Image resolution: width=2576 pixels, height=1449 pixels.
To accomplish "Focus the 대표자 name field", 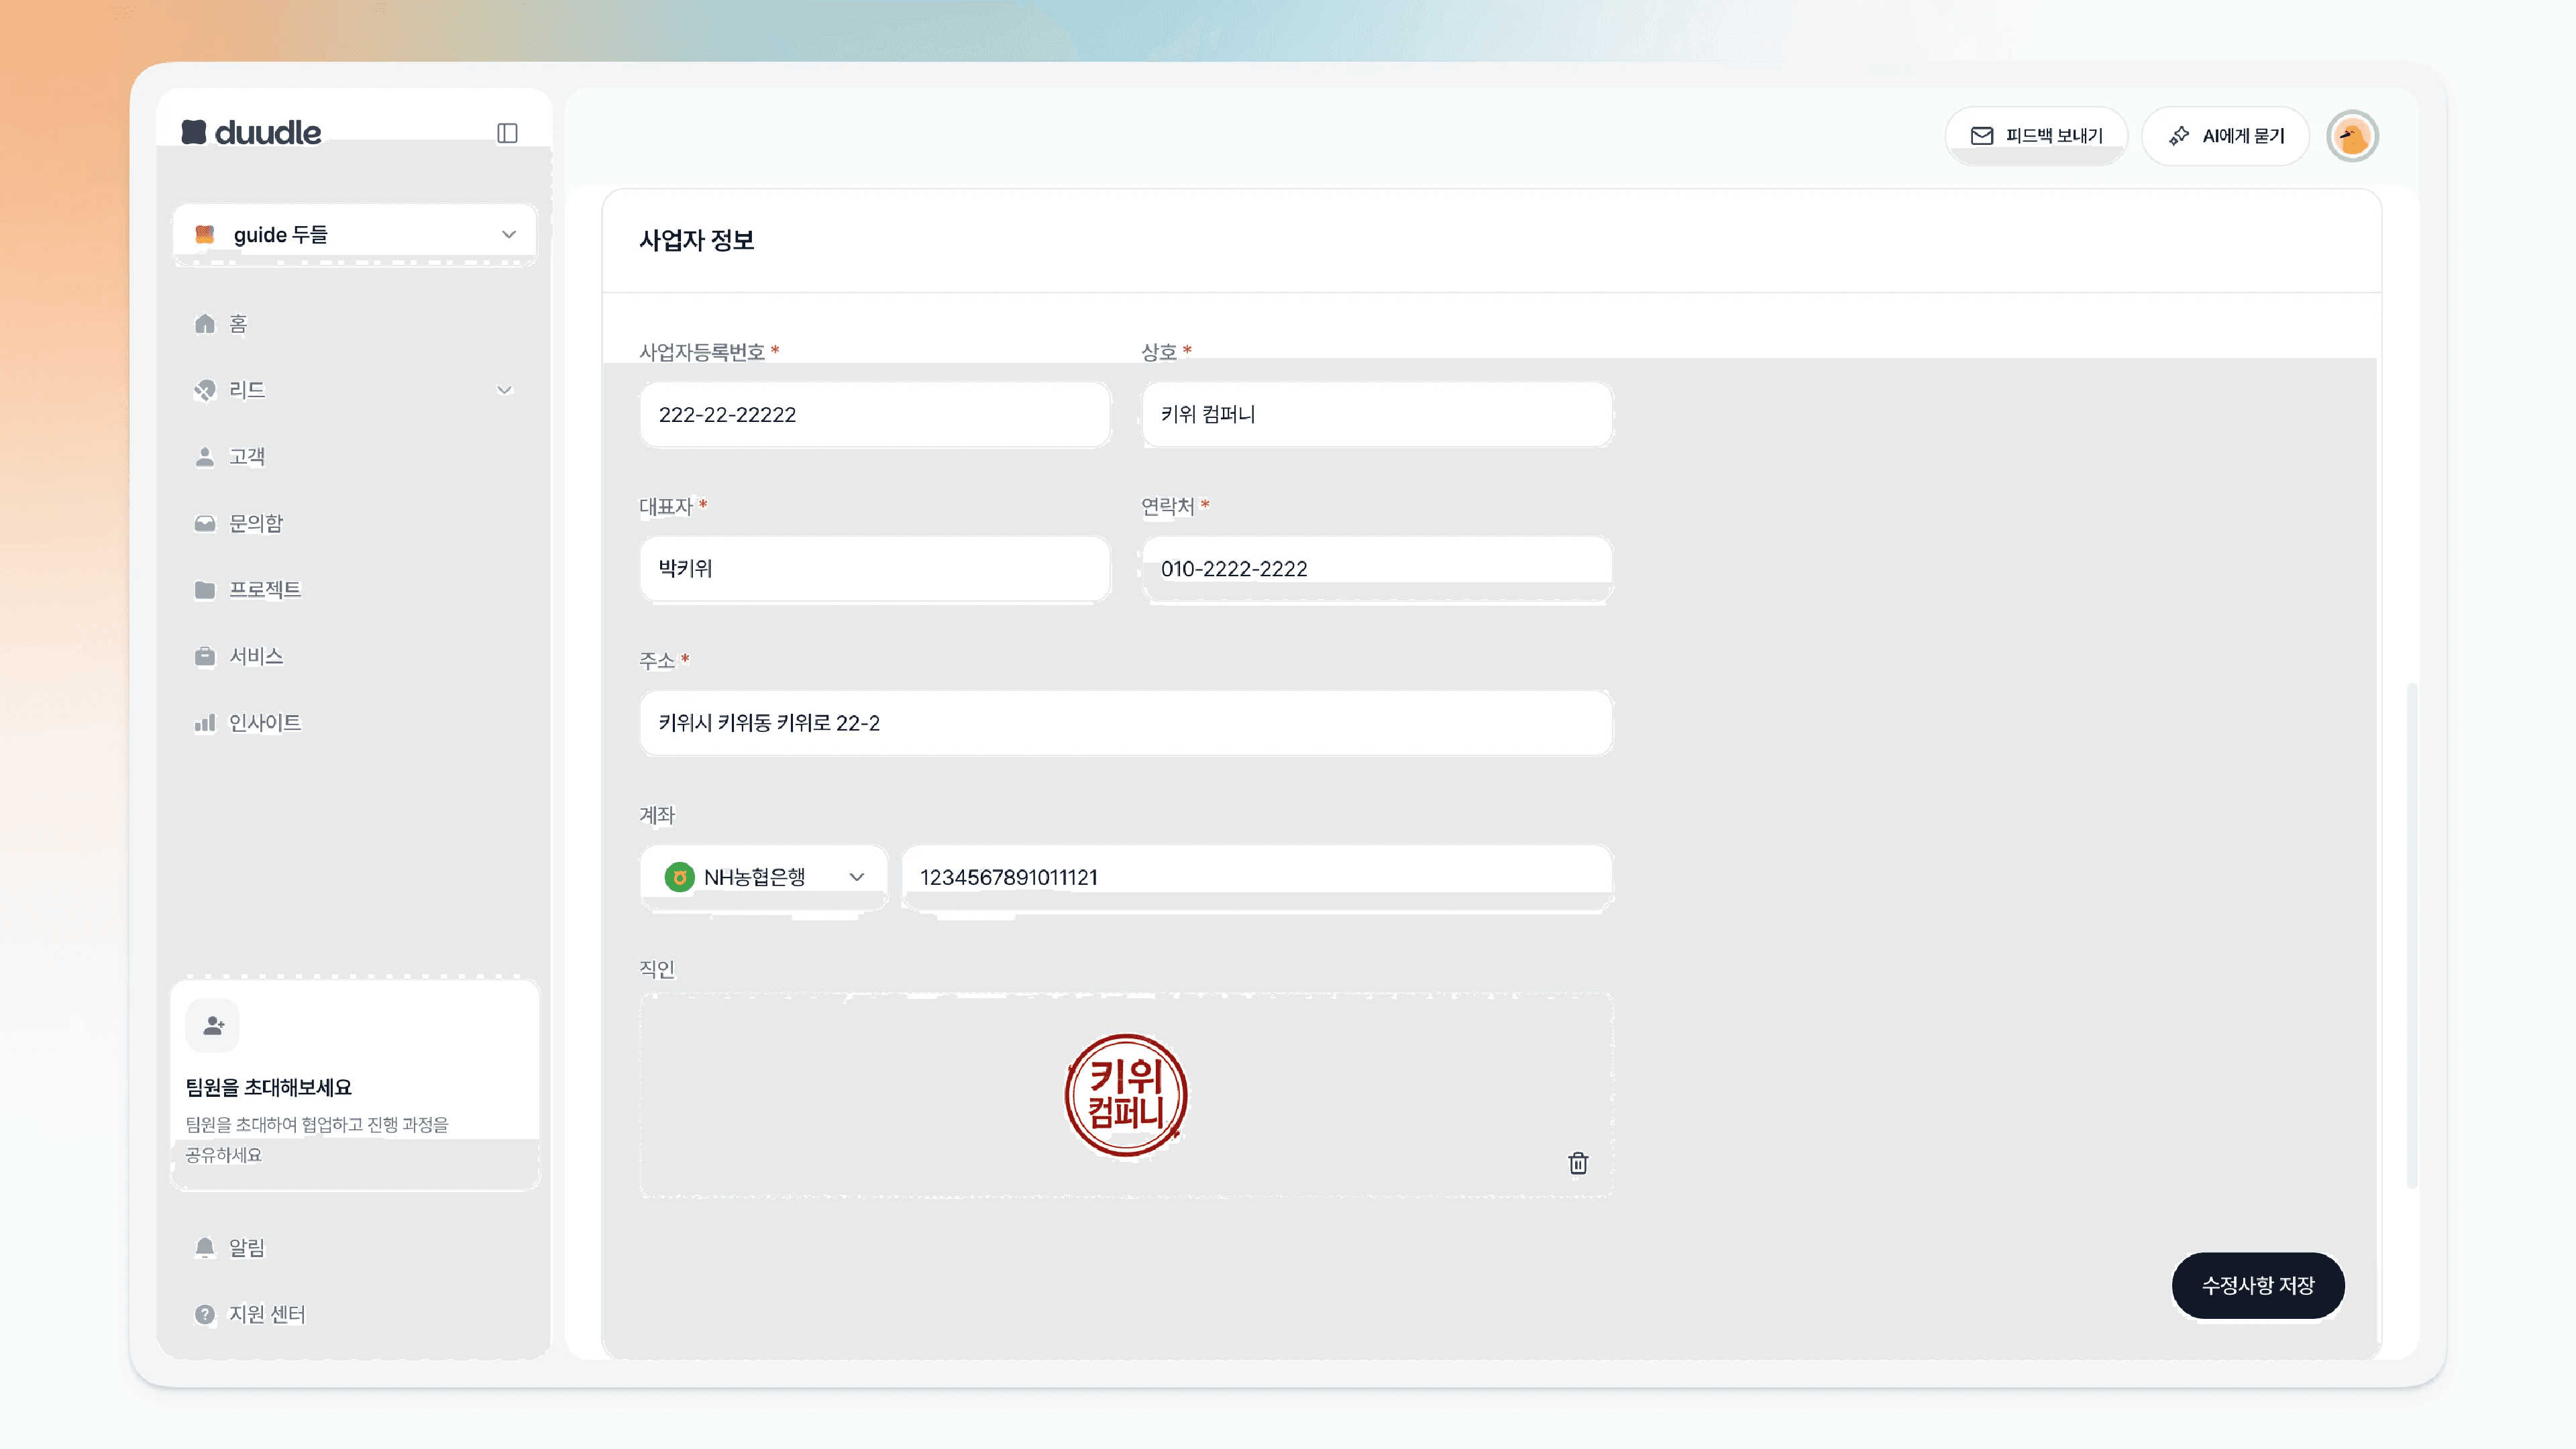I will [x=875, y=569].
